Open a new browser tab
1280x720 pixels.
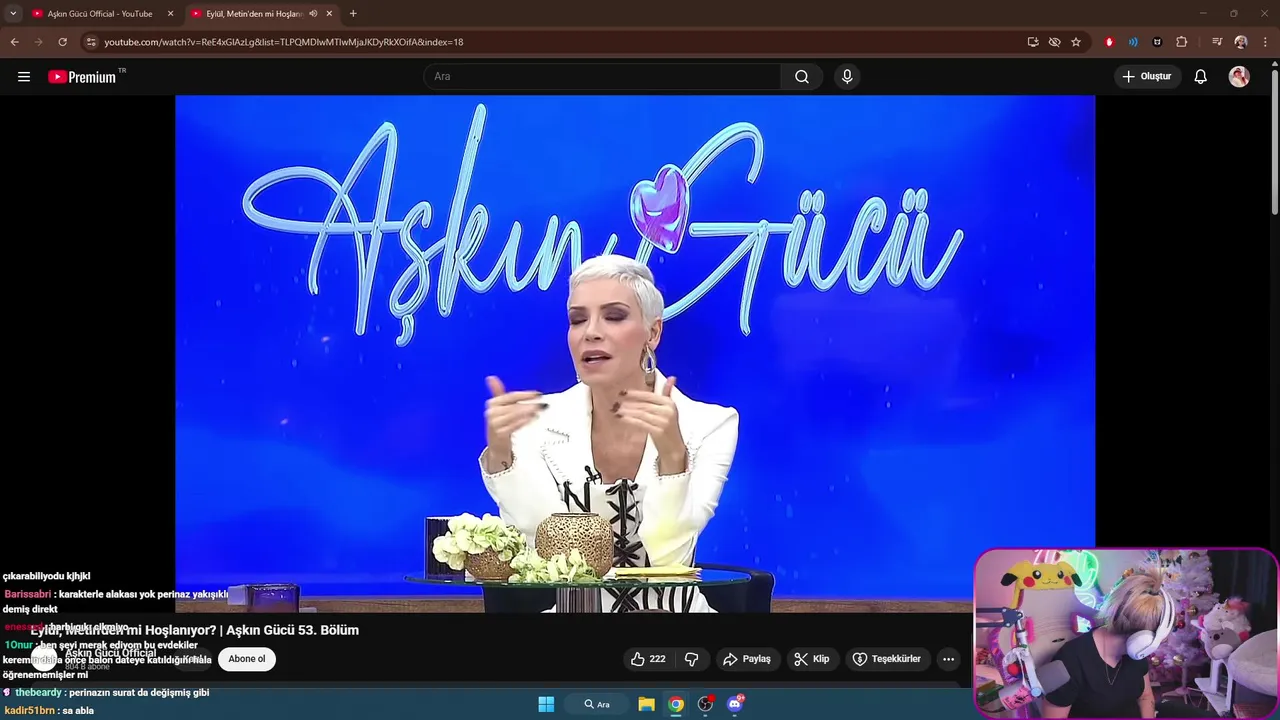pos(353,14)
